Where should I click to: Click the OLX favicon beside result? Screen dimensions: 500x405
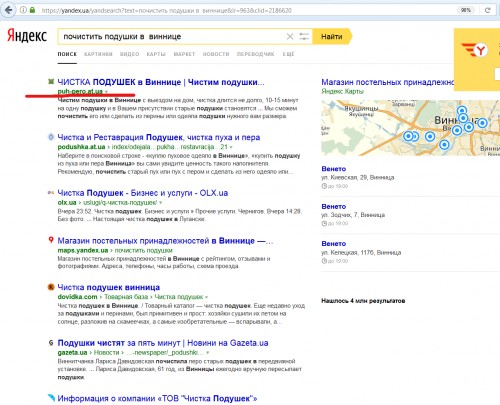pos(51,192)
